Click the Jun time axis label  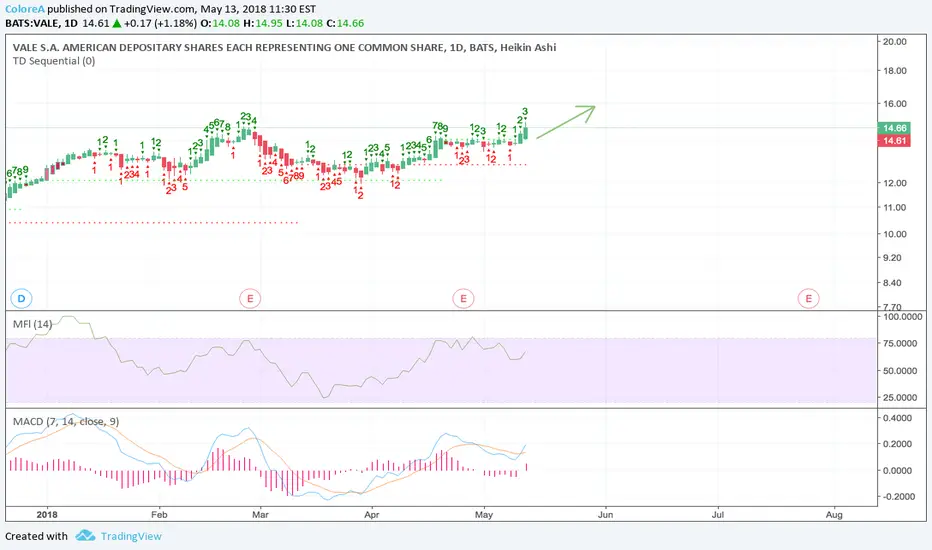(x=605, y=515)
